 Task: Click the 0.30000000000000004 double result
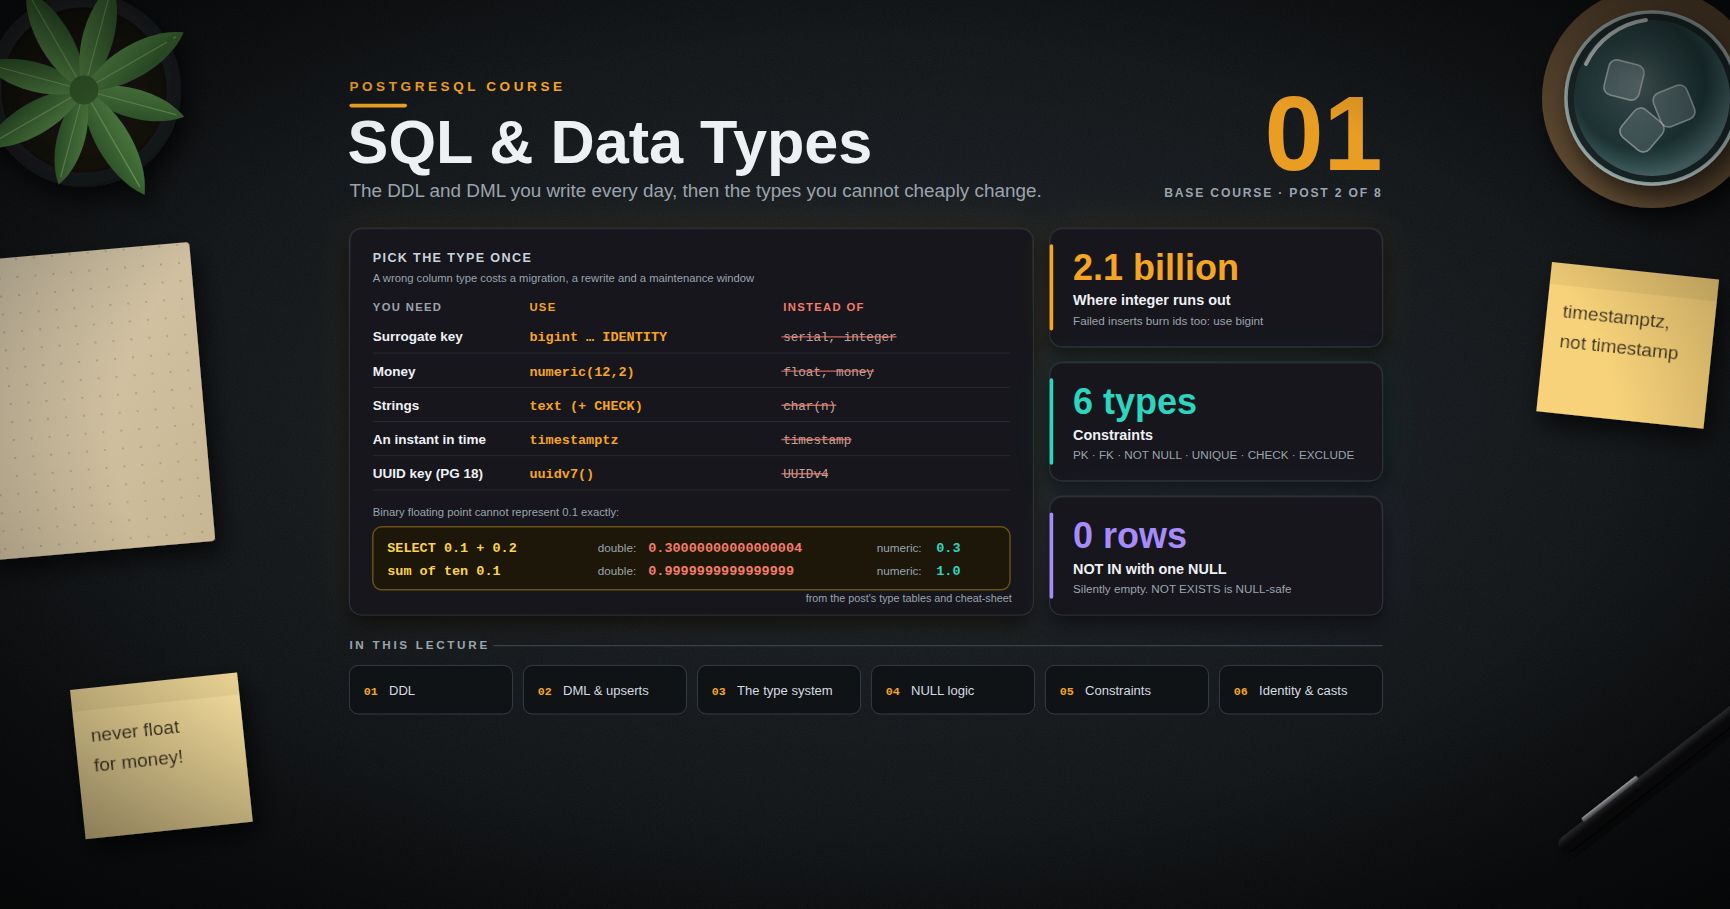725,548
